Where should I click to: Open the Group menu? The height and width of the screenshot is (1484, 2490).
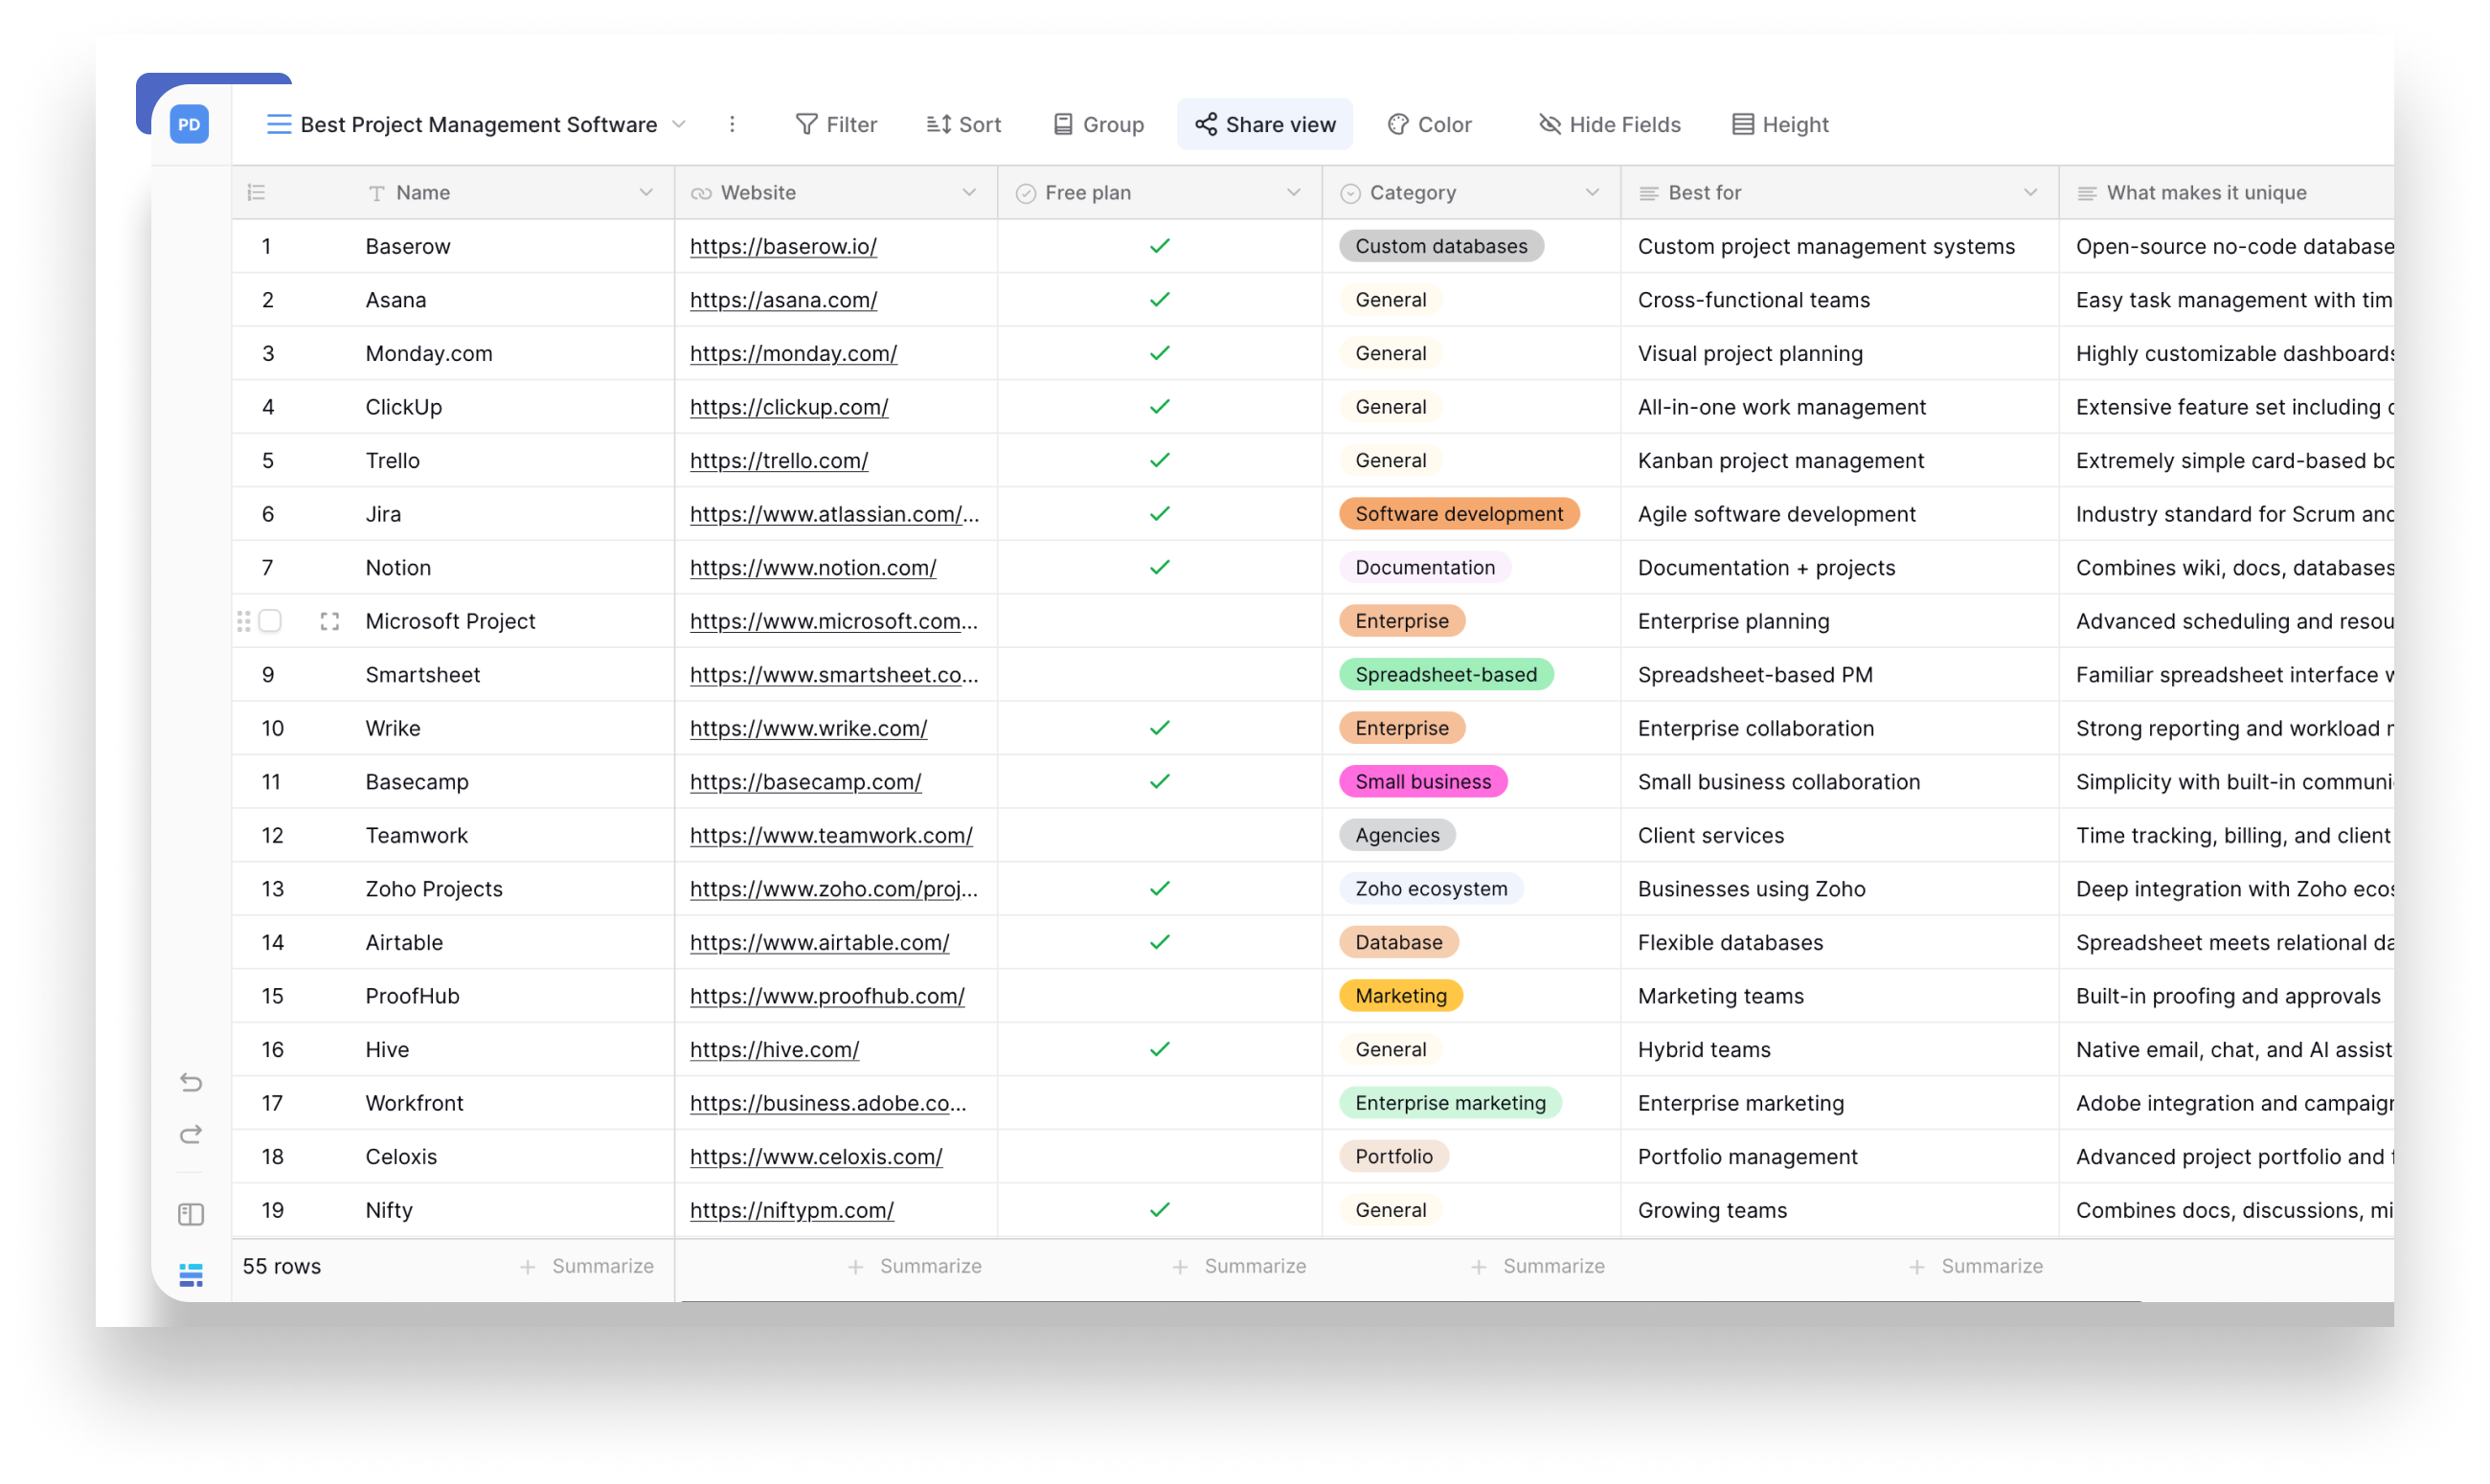(x=1098, y=124)
